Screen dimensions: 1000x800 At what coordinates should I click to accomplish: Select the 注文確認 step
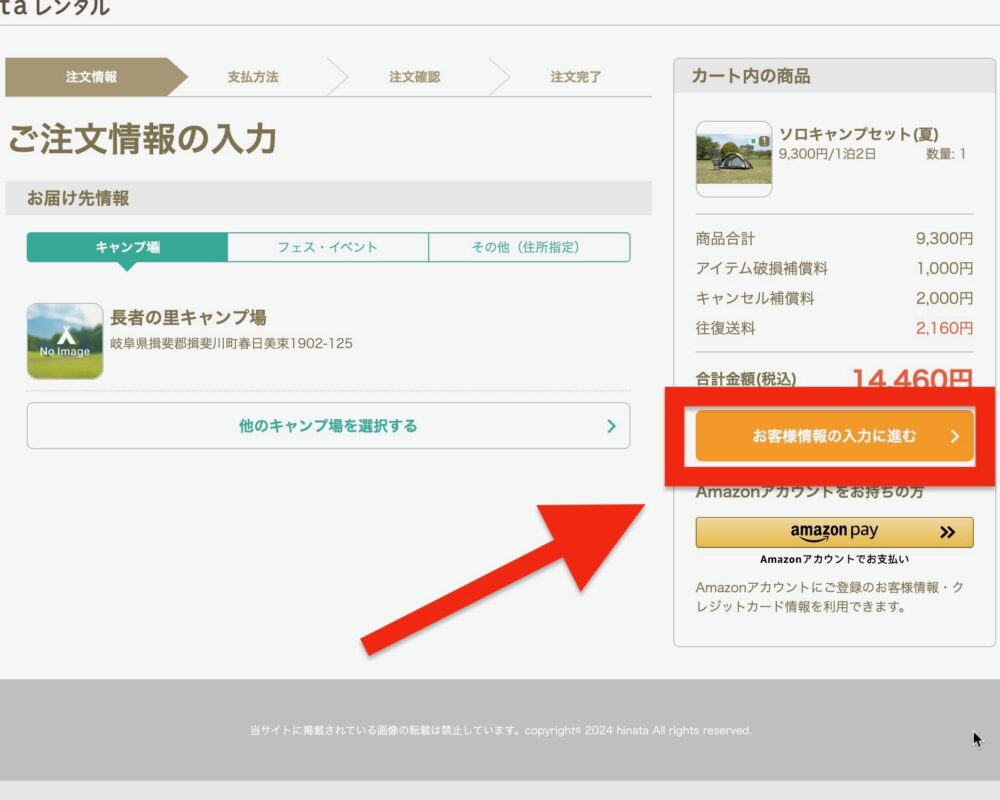414,77
